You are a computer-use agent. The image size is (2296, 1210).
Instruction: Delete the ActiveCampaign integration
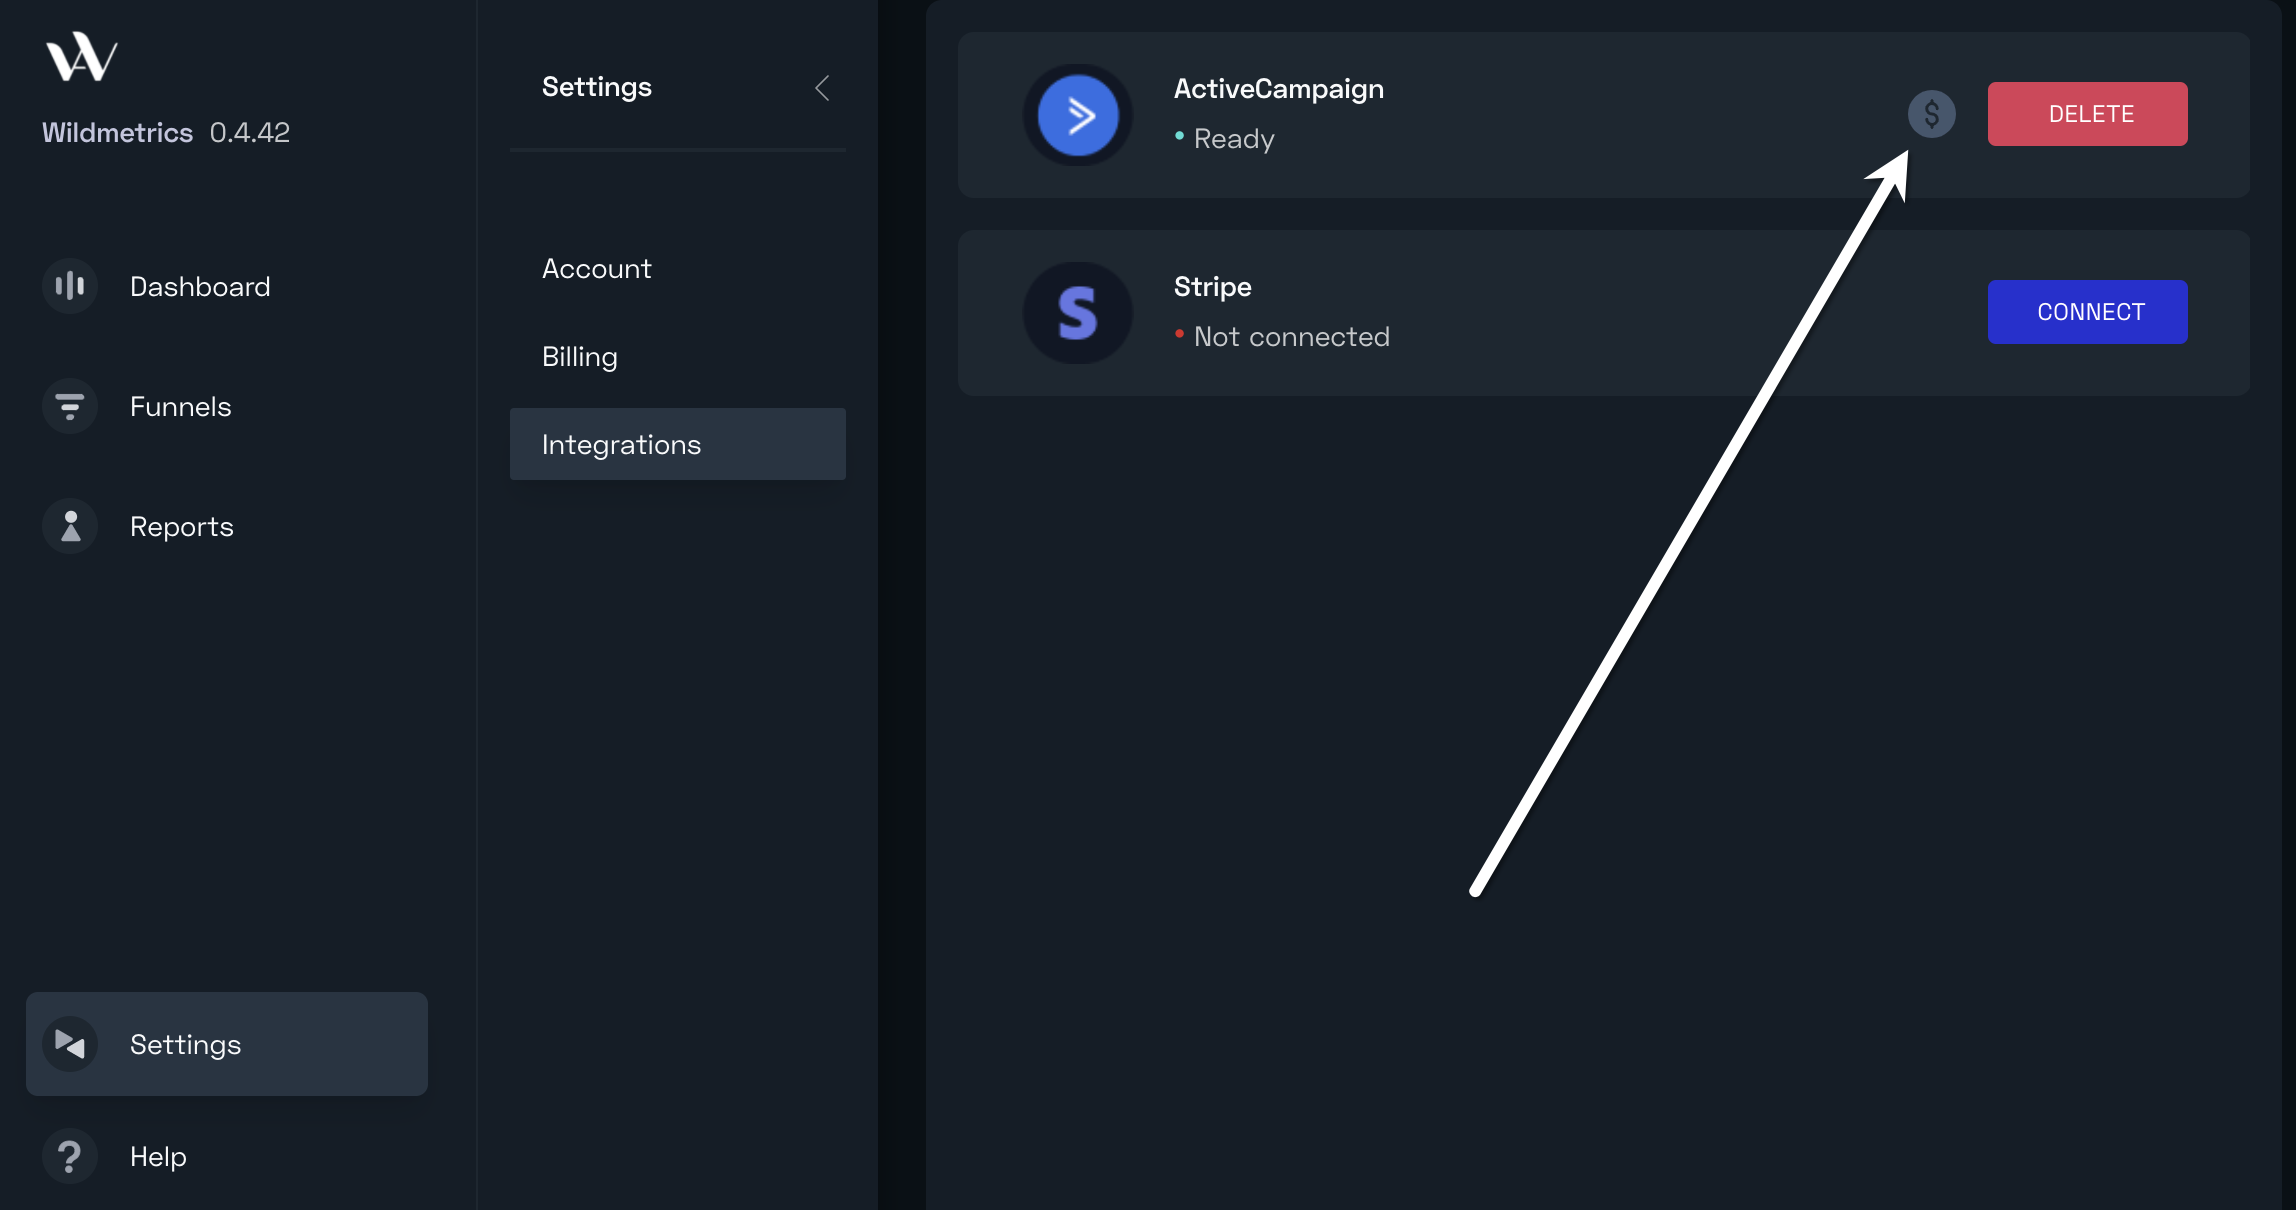[x=2088, y=114]
